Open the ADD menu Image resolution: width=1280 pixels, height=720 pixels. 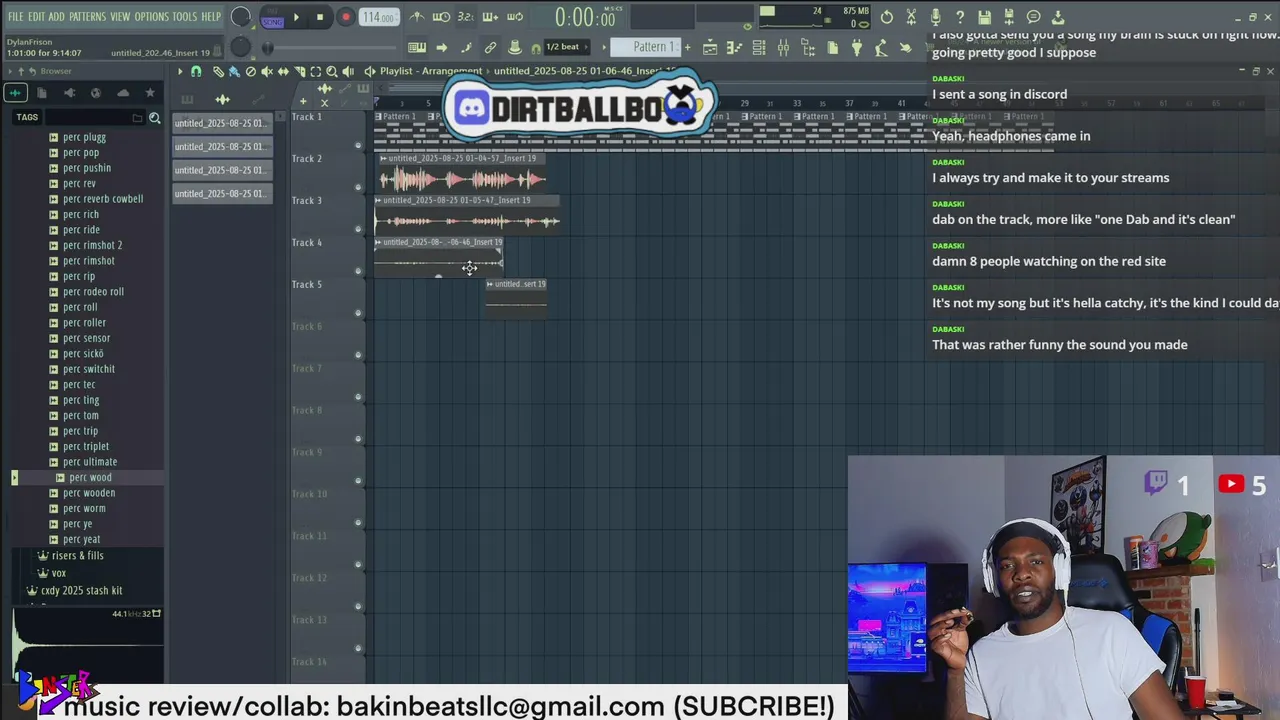[x=57, y=17]
